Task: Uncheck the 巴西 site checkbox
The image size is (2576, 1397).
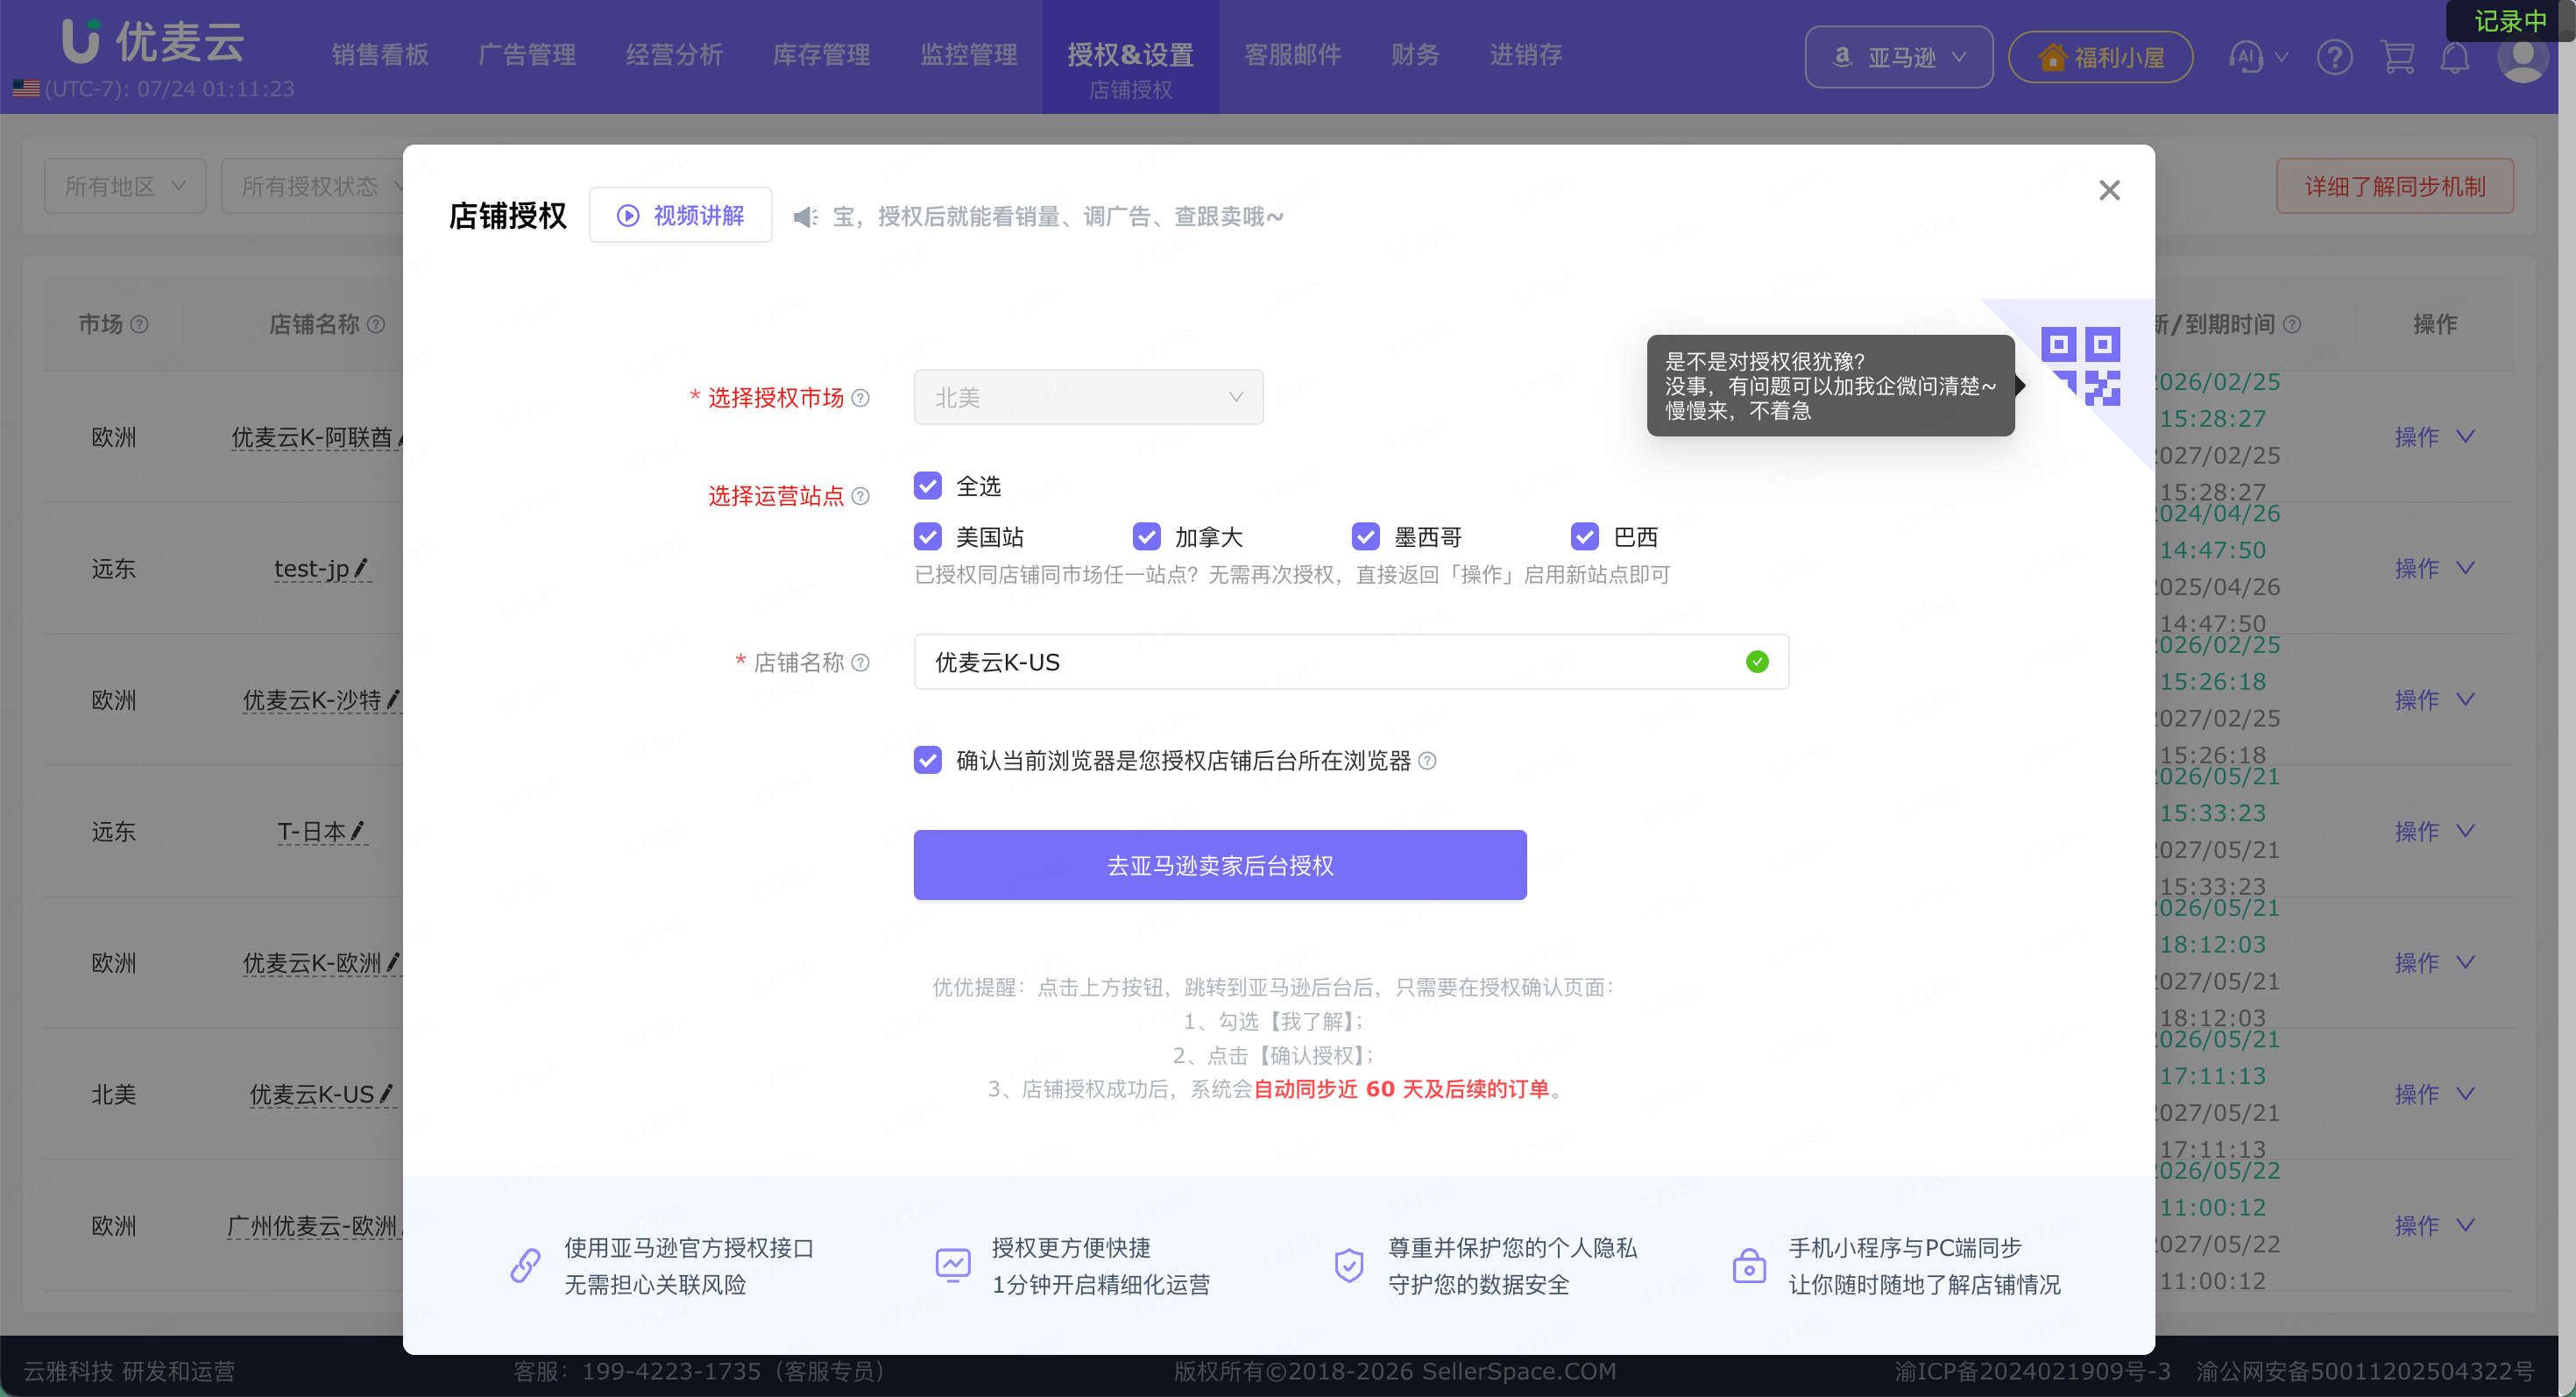Action: 1585,537
